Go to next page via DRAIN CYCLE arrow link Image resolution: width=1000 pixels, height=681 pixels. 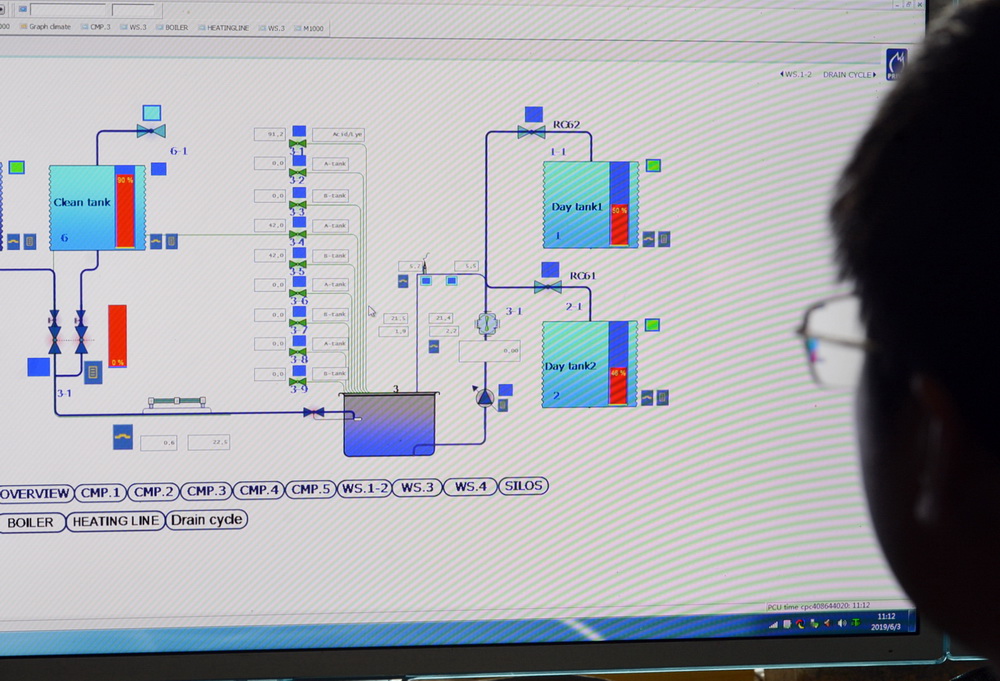[849, 75]
